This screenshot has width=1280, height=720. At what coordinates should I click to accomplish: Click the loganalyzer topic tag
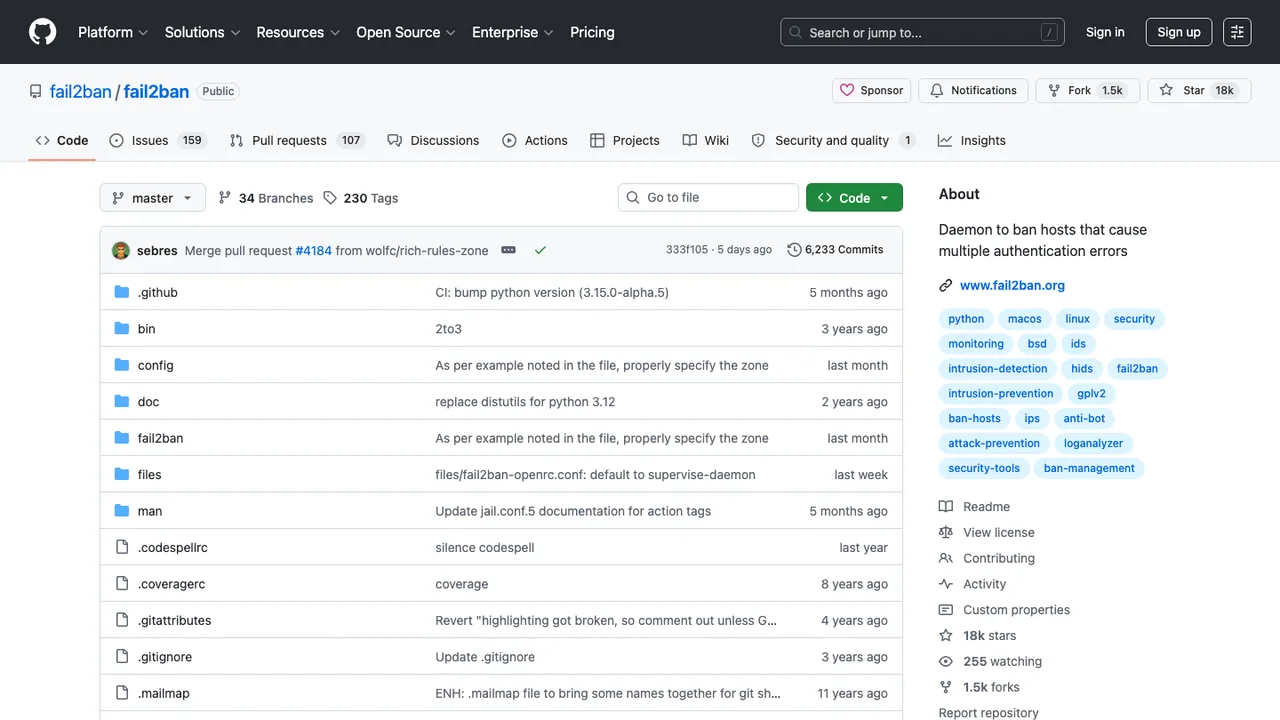click(1093, 443)
